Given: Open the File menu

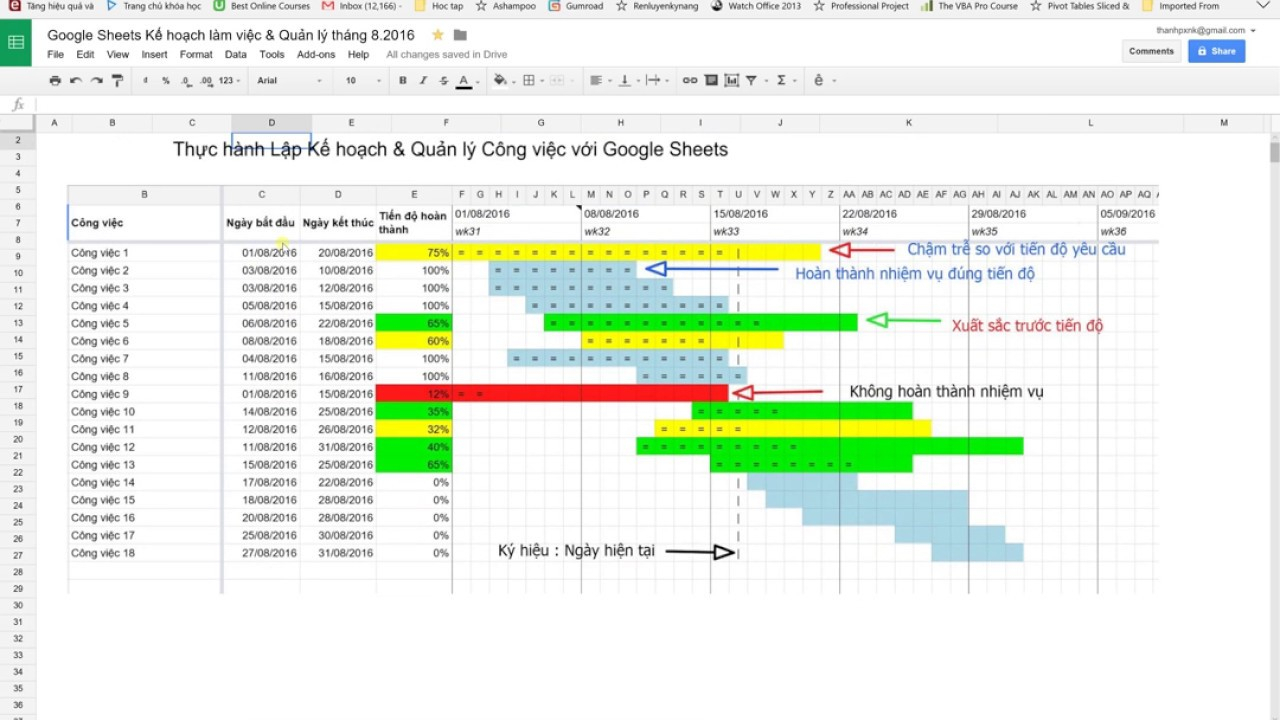Looking at the screenshot, I should (x=55, y=54).
